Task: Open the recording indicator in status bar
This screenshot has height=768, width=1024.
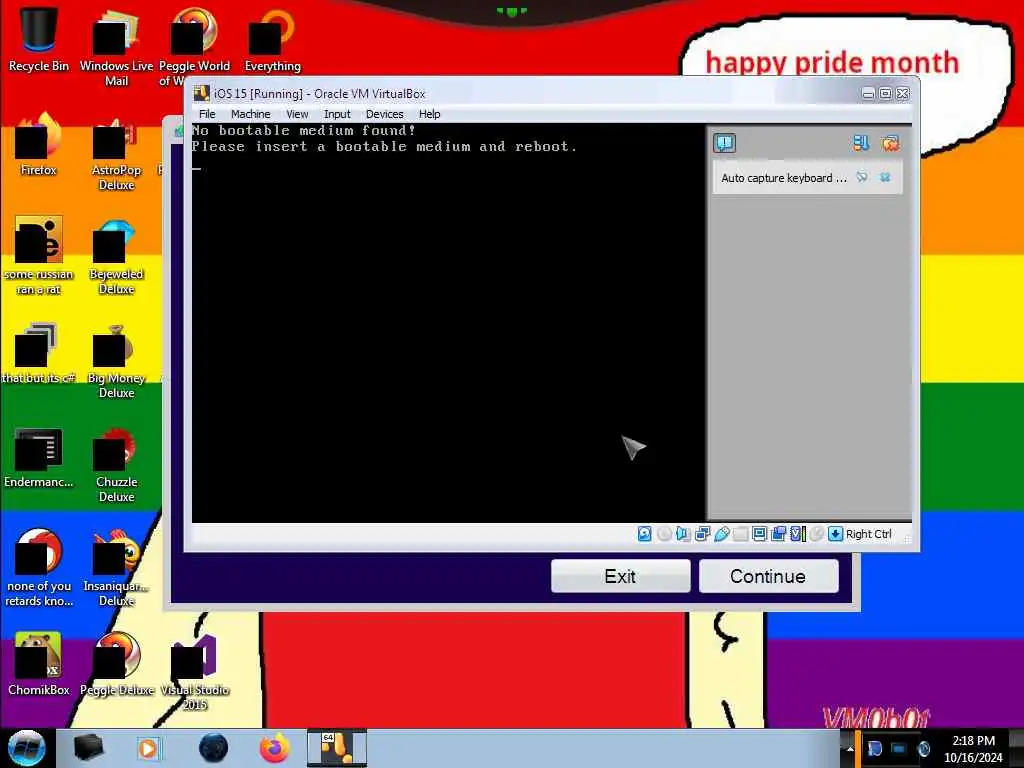Action: (x=778, y=534)
